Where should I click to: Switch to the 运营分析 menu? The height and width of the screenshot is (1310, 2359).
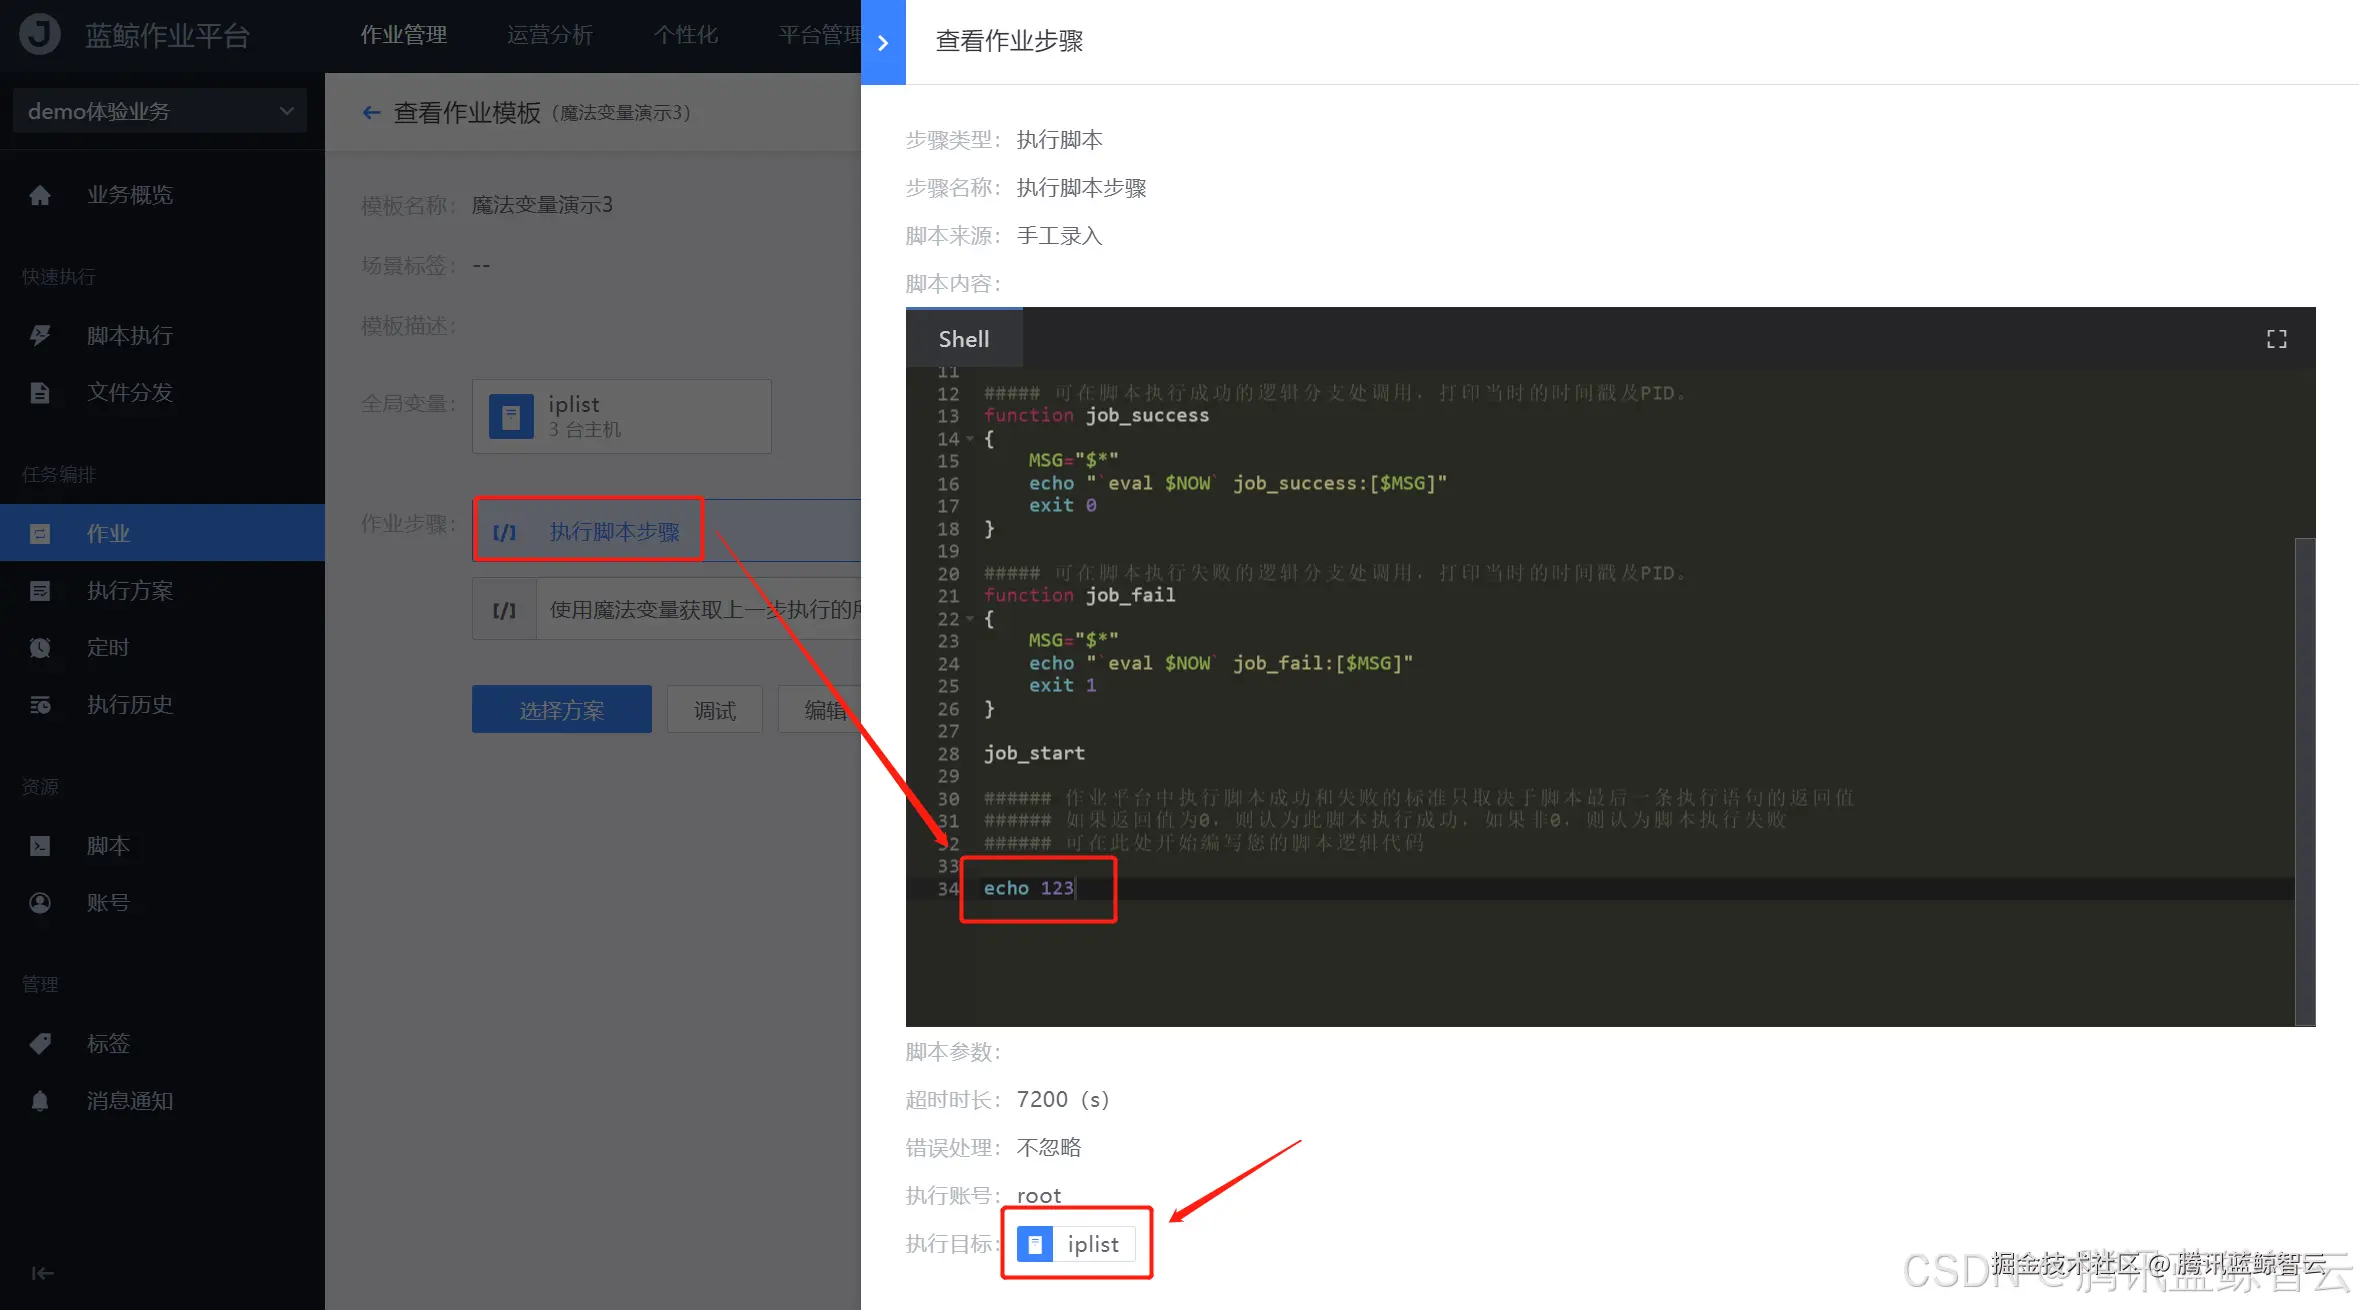(549, 34)
